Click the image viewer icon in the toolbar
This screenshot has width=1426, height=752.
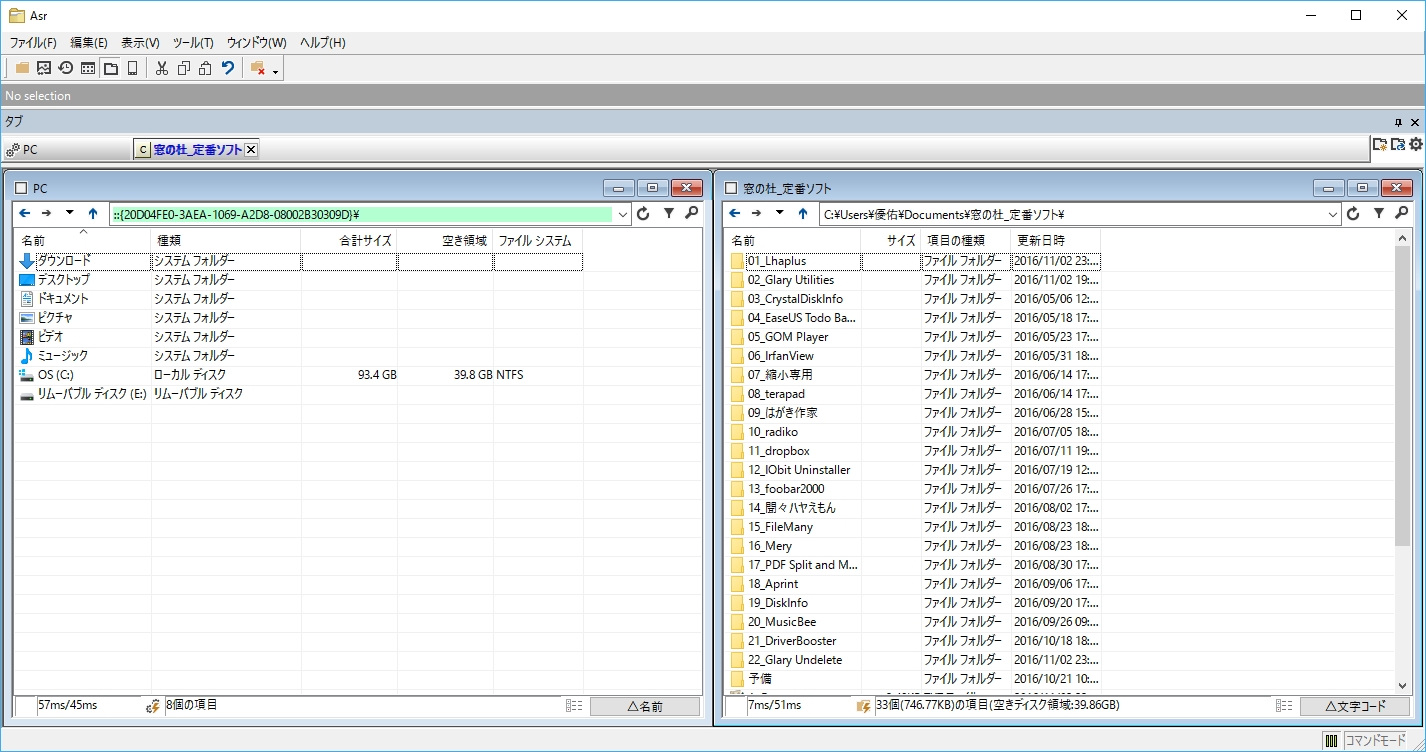coord(44,68)
